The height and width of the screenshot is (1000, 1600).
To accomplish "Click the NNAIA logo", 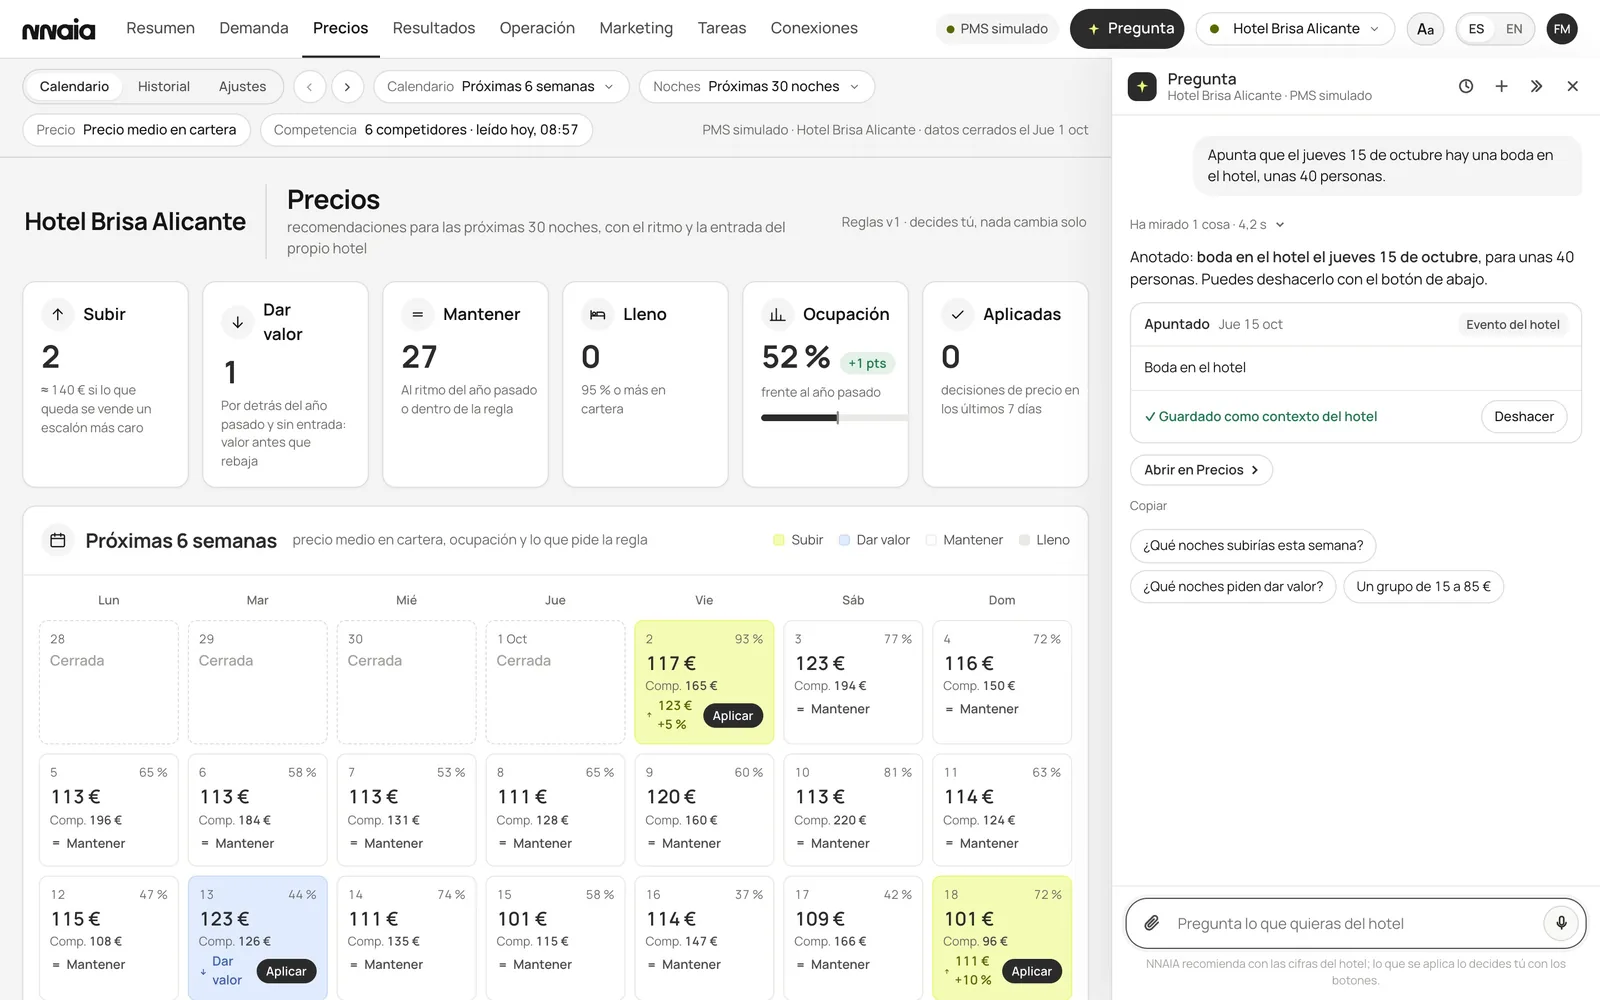I will click(x=59, y=29).
